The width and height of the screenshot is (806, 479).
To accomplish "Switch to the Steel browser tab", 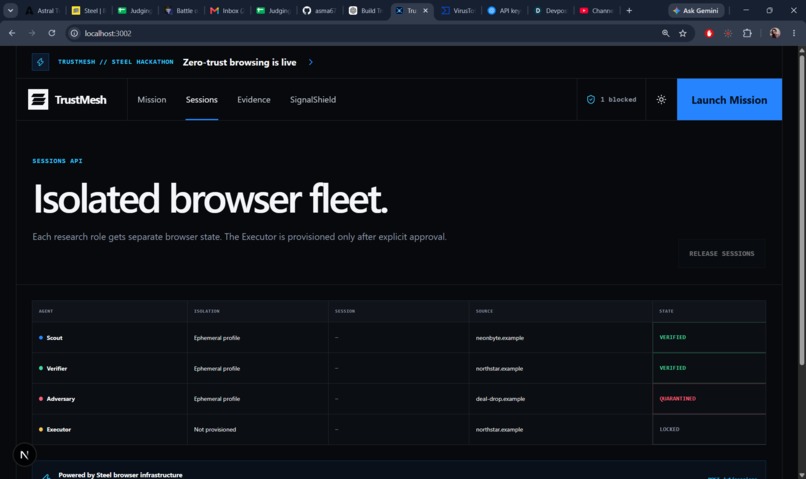I will pyautogui.click(x=89, y=10).
